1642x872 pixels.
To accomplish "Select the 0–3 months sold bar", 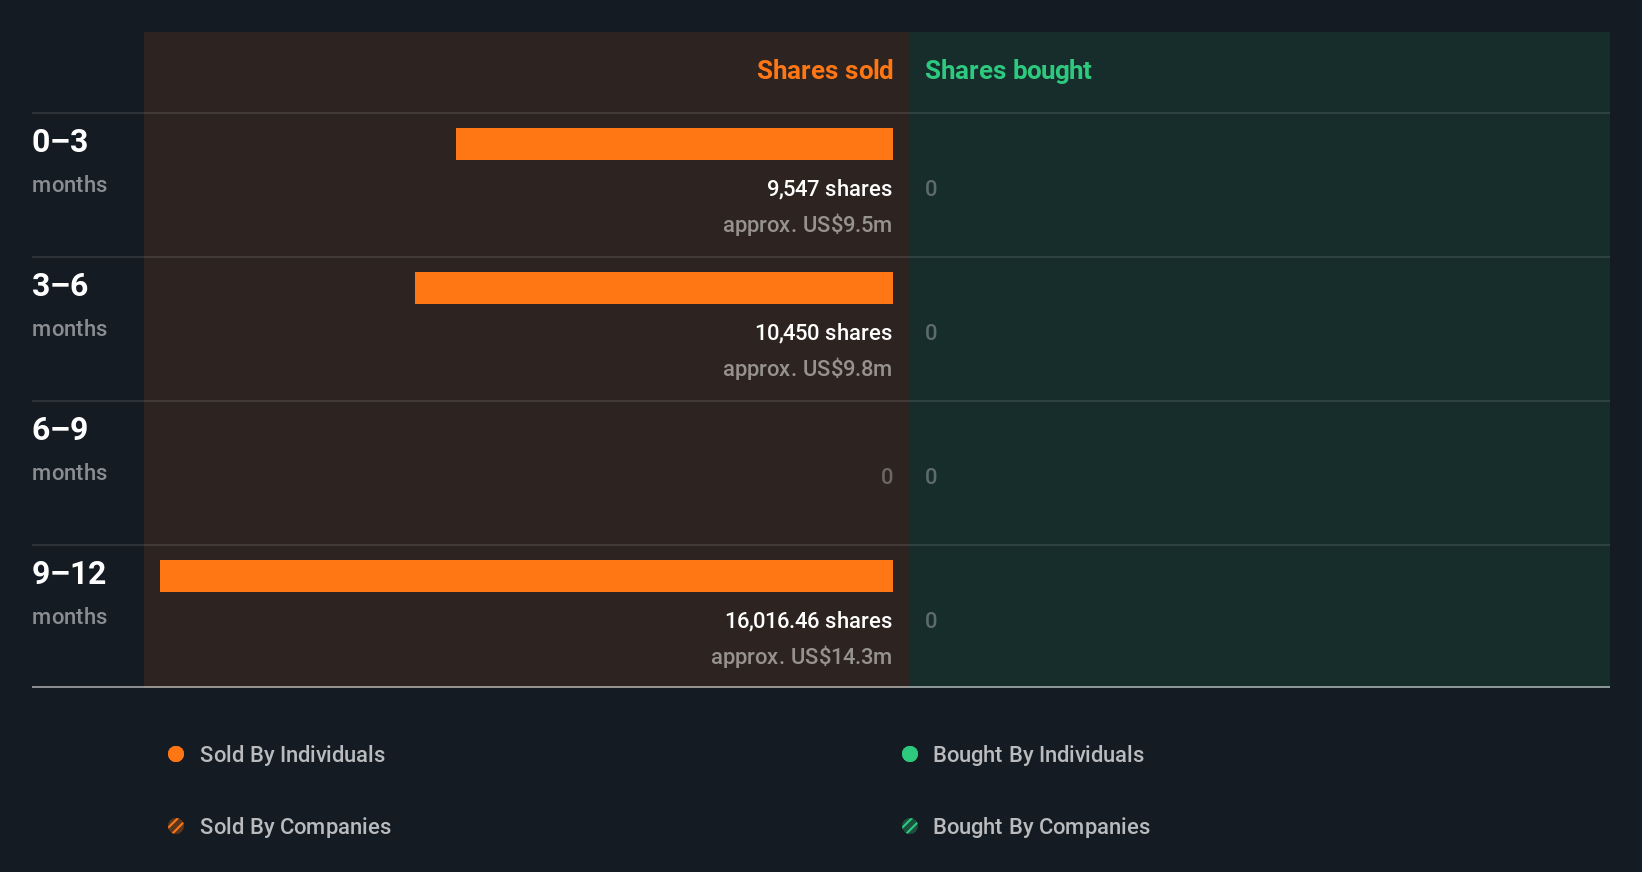I will [x=674, y=144].
